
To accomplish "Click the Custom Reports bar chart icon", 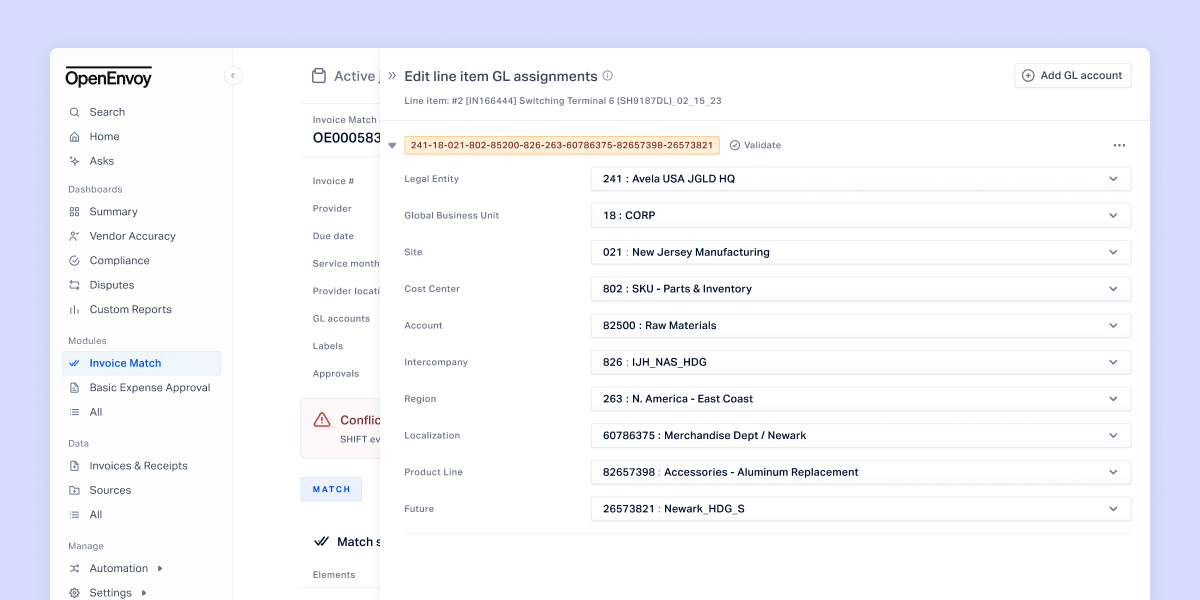I will tap(74, 310).
